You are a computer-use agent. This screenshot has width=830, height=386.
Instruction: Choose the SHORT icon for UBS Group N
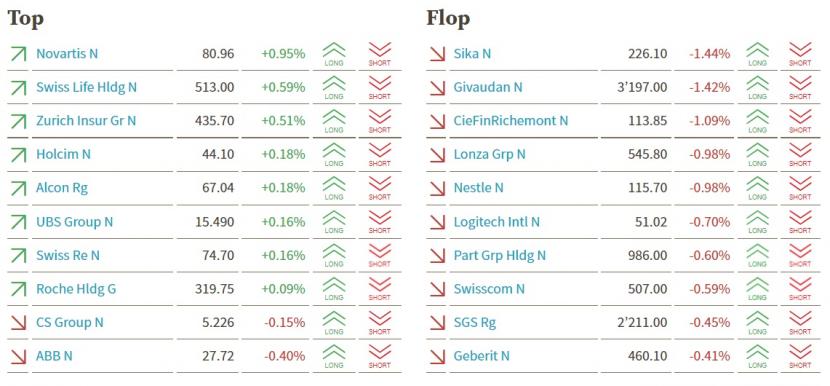pos(380,221)
